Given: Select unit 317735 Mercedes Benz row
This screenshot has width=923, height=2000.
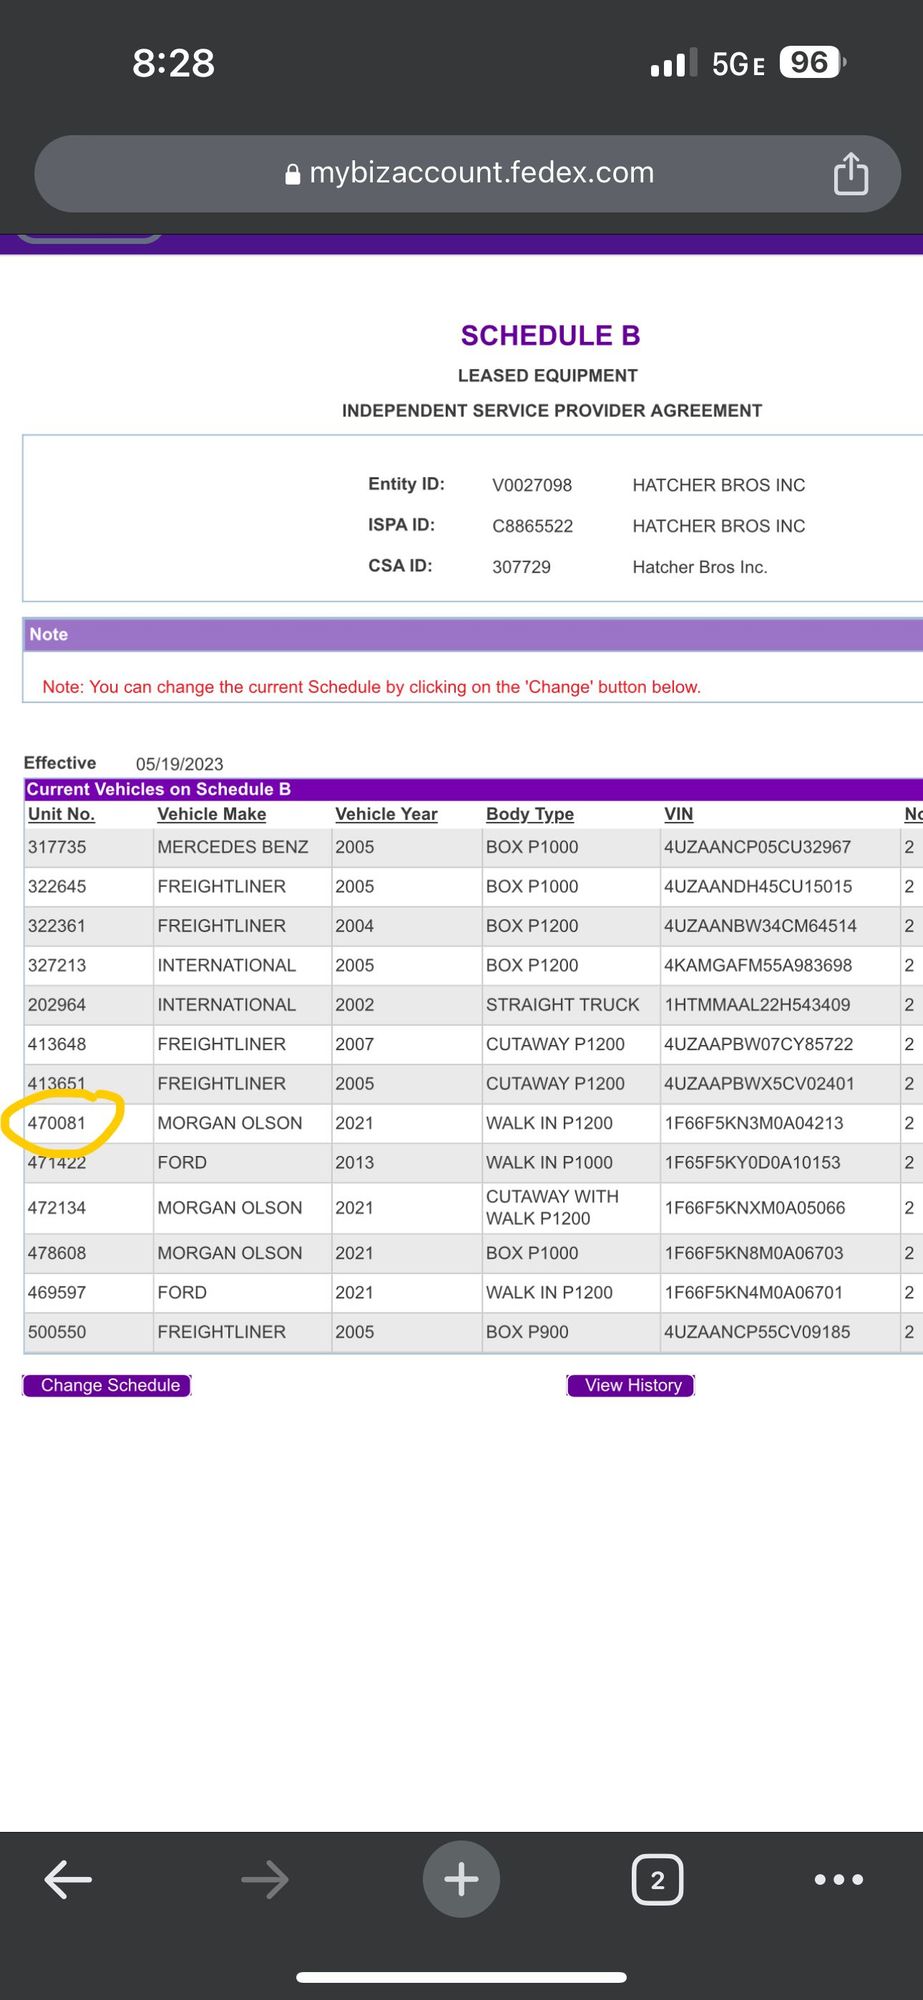Looking at the screenshot, I should (57, 847).
